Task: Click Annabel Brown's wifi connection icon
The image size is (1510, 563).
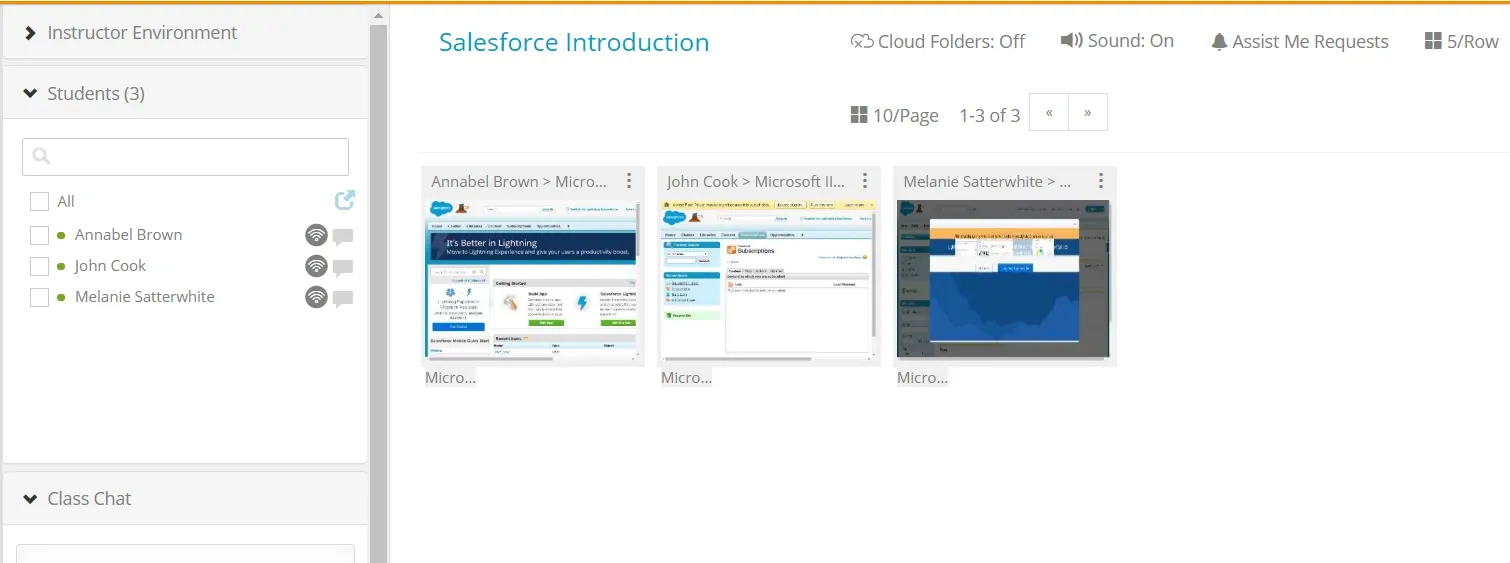Action: point(316,235)
